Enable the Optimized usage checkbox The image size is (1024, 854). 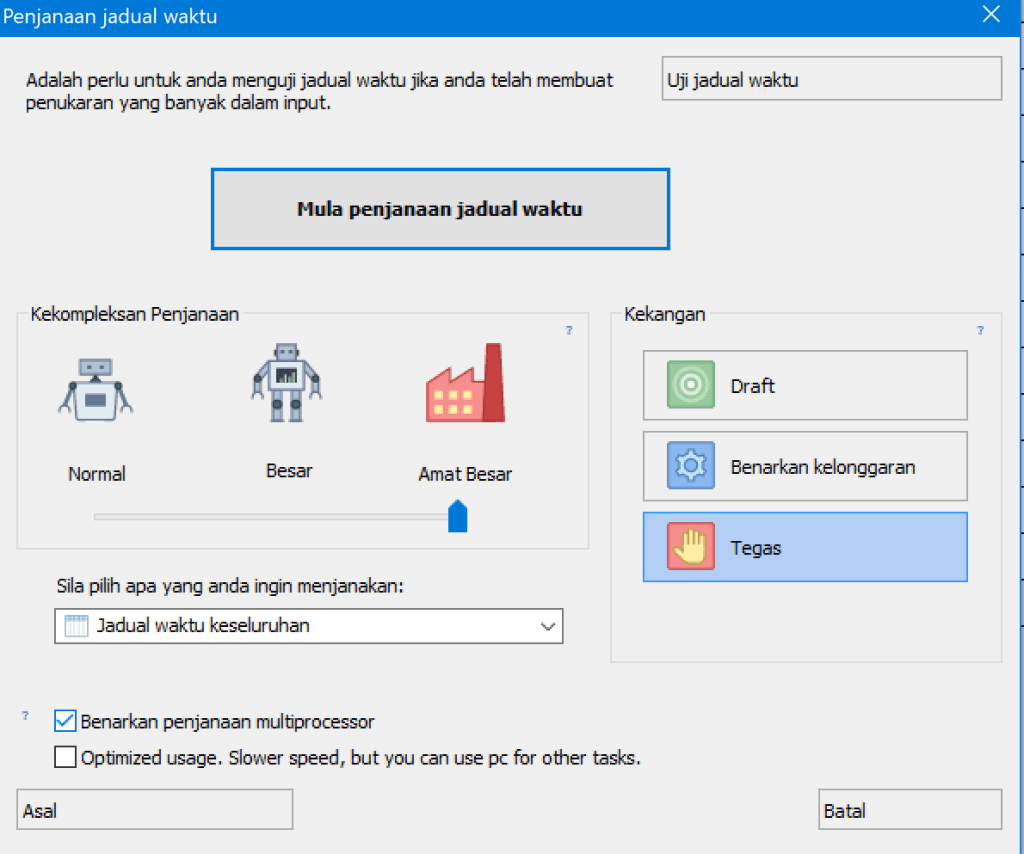(x=65, y=758)
